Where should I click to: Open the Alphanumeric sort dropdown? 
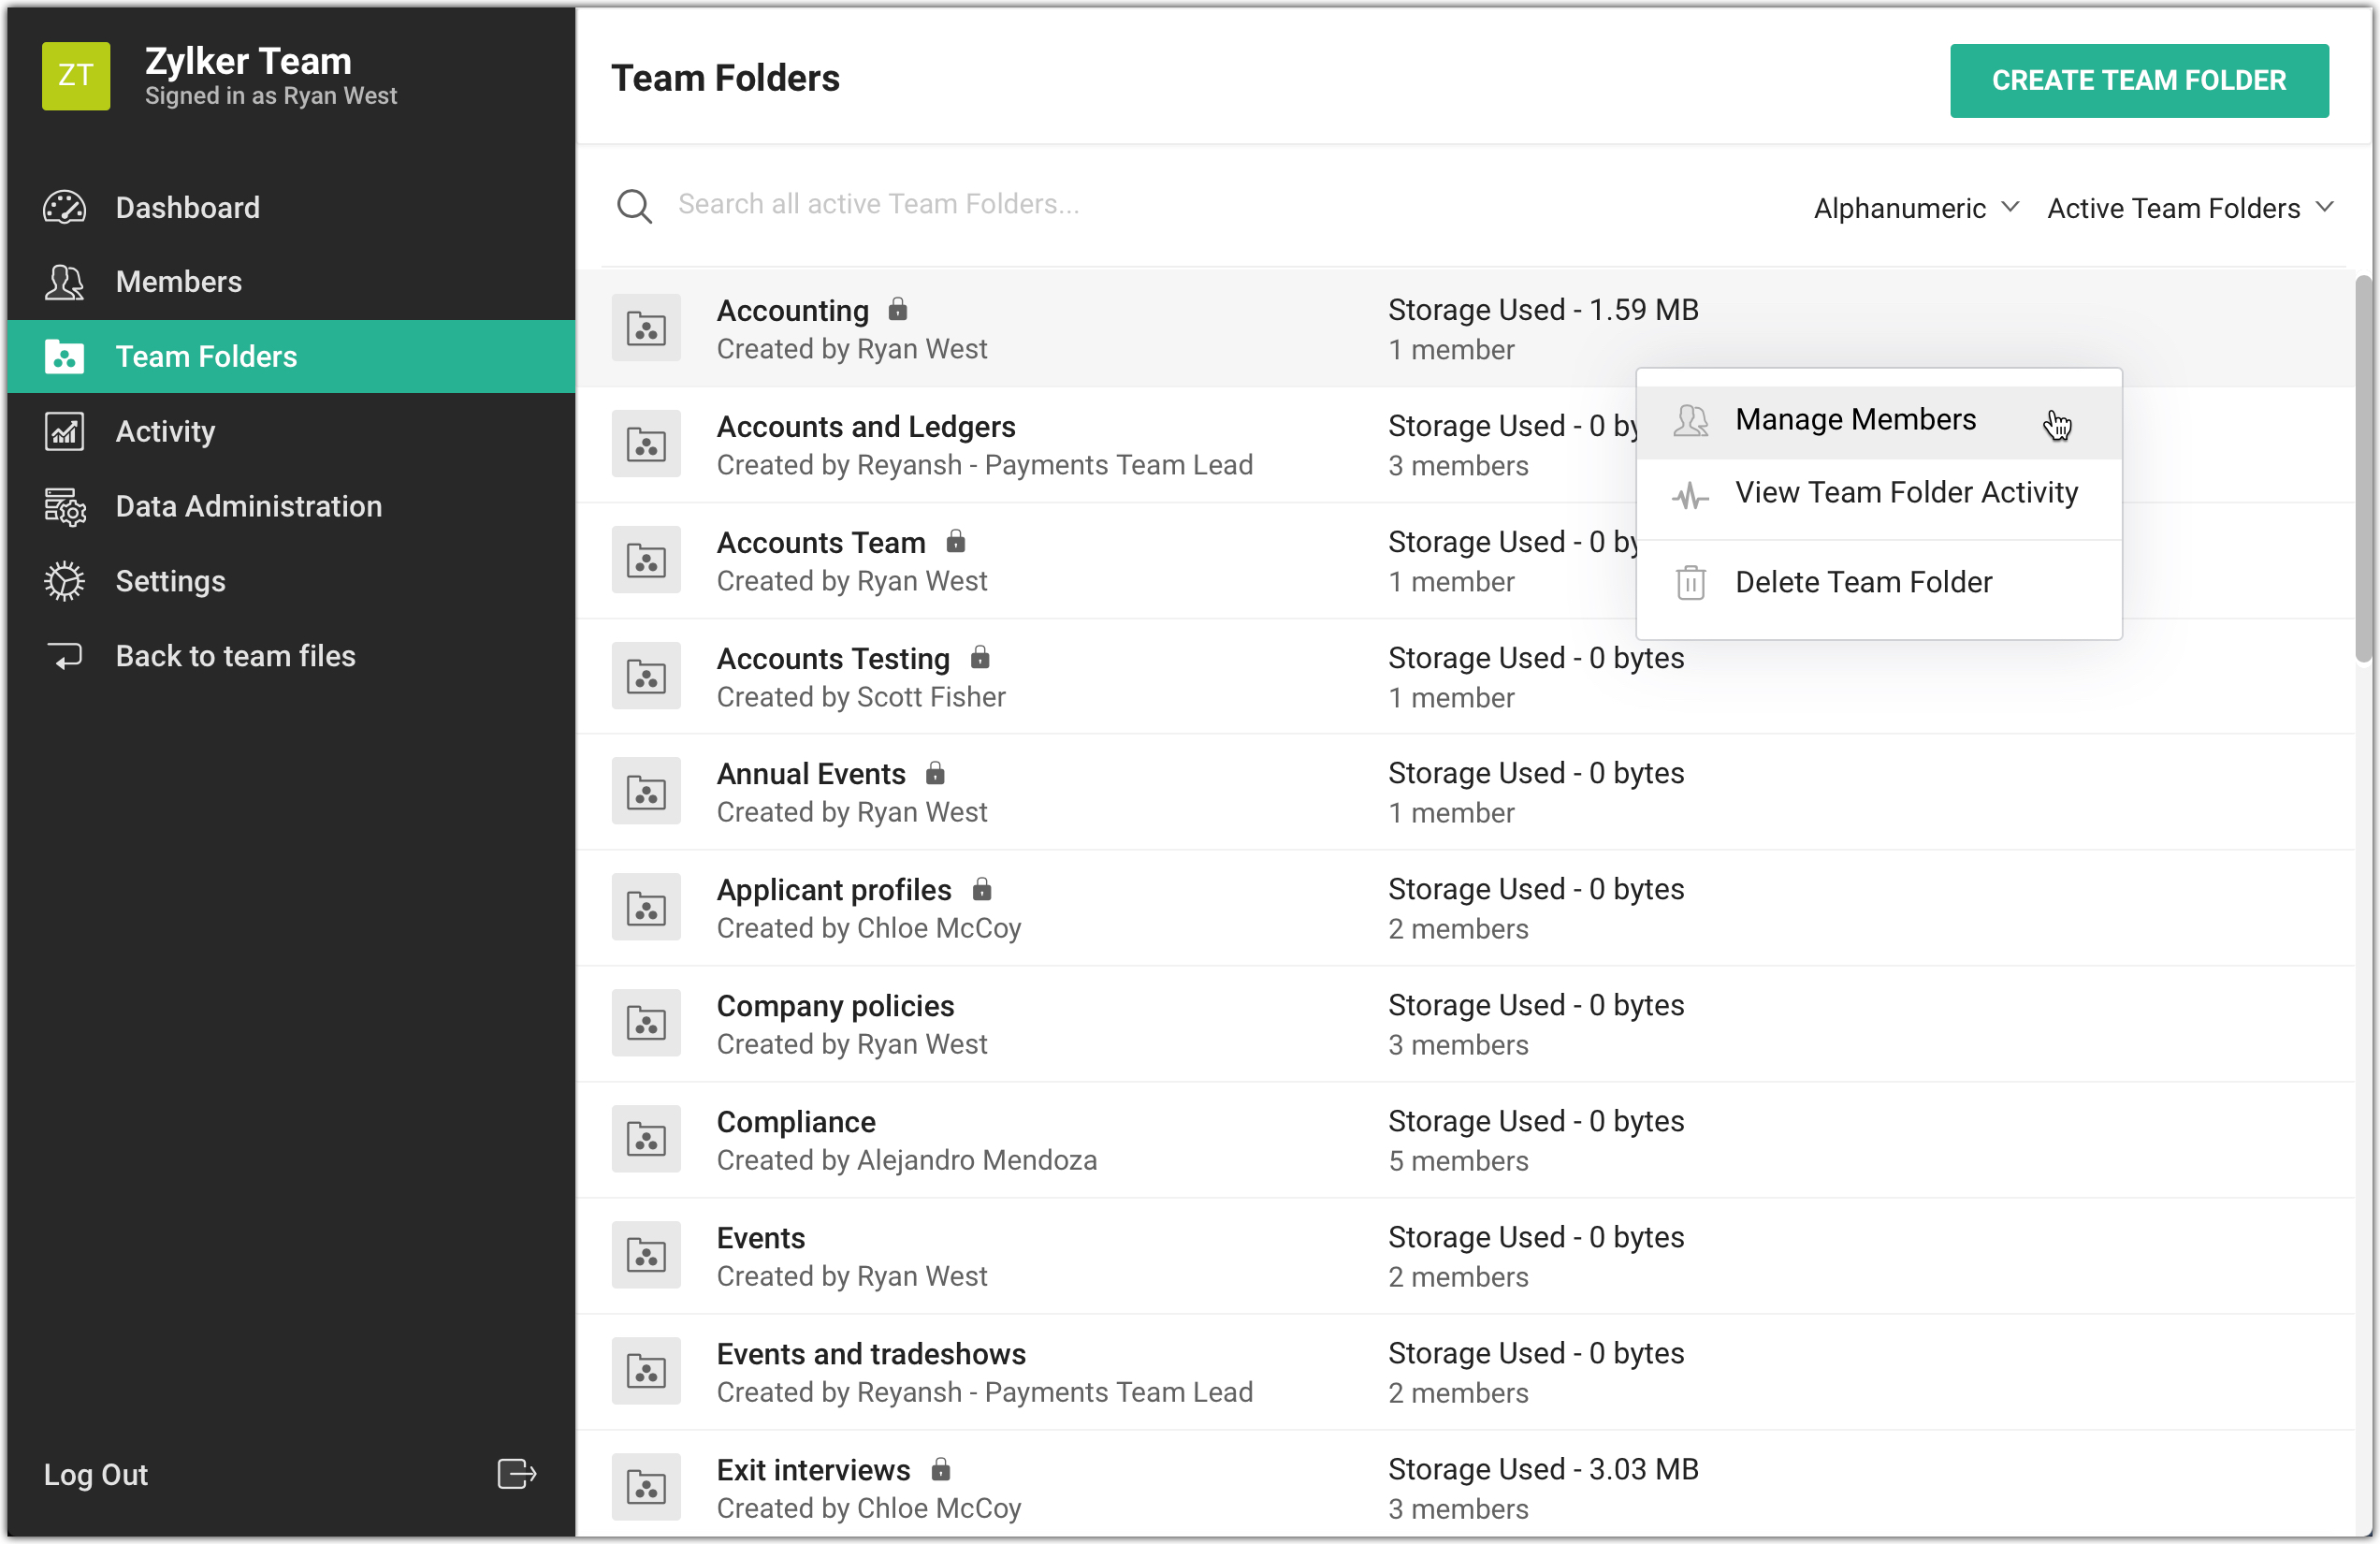tap(1915, 208)
